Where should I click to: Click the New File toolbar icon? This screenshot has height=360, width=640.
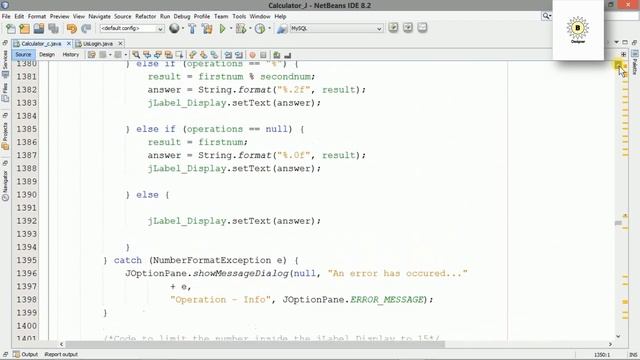(x=11, y=29)
